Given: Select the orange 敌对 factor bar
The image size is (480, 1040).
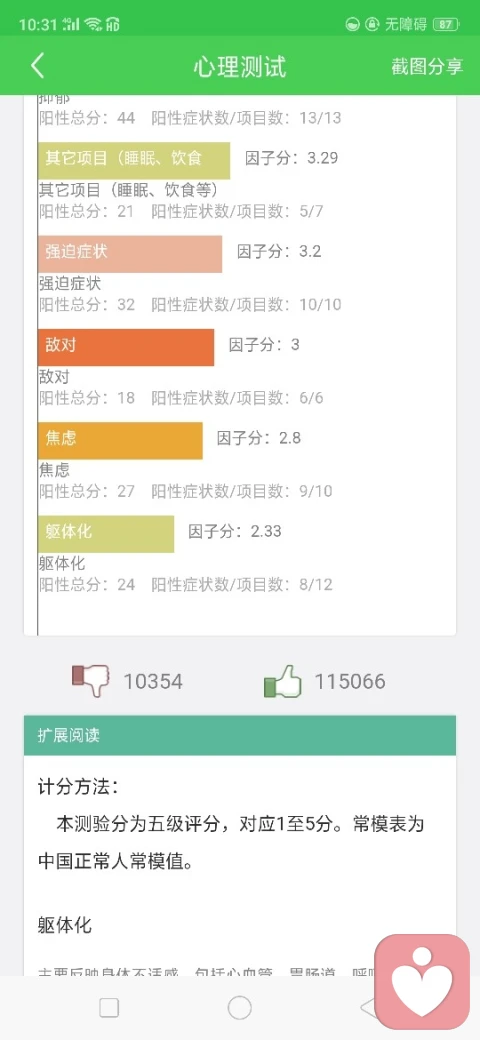Looking at the screenshot, I should 126,347.
